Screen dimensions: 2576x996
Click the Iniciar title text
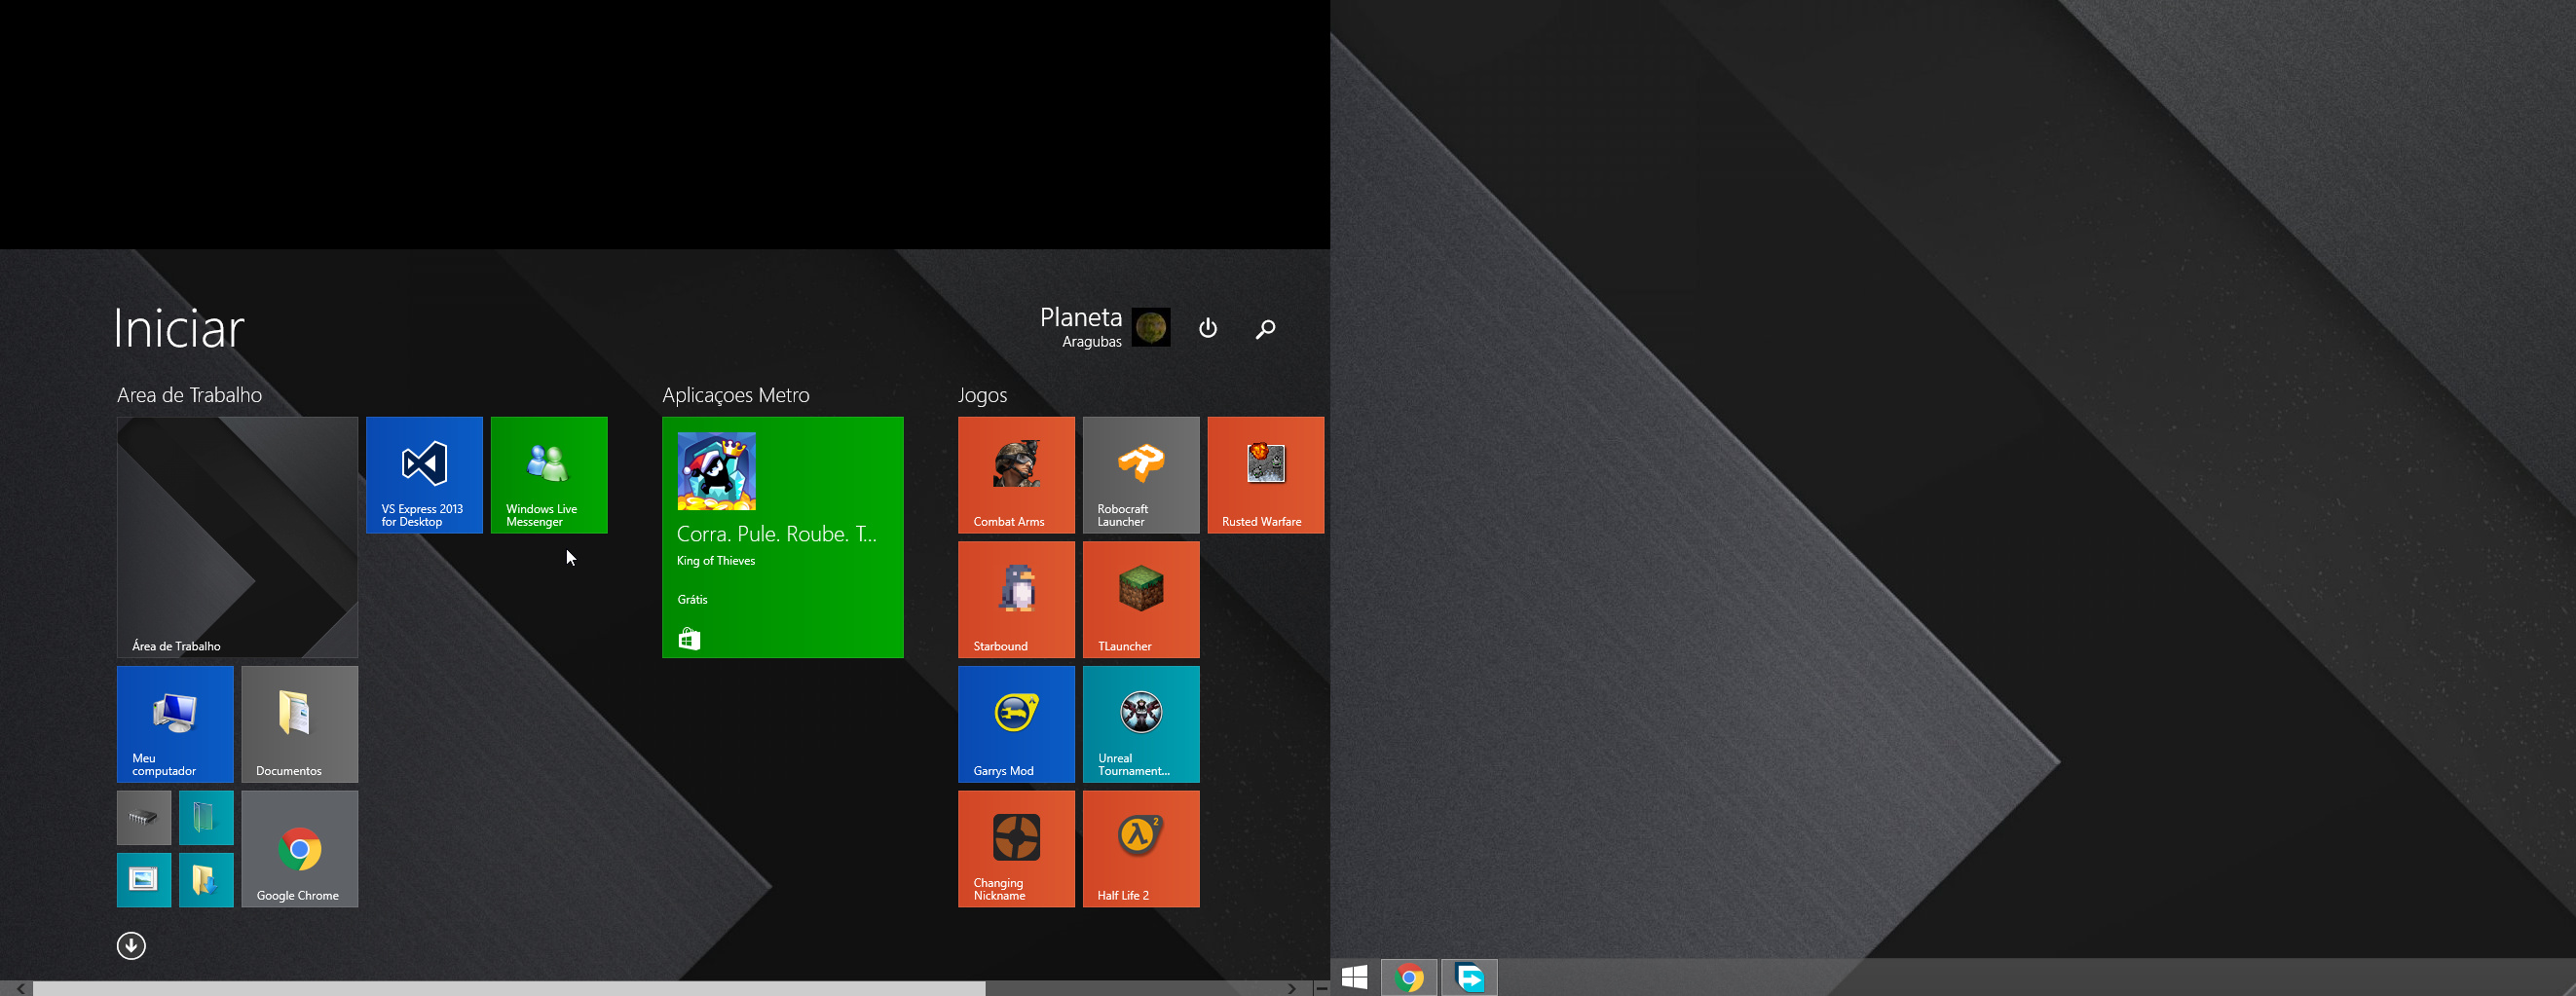pos(178,328)
